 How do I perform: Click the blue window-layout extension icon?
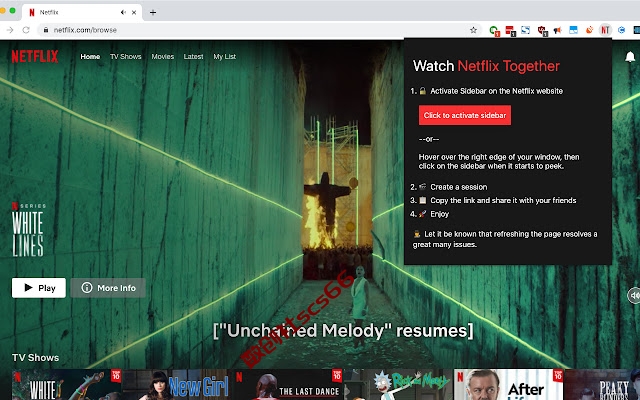pos(573,30)
